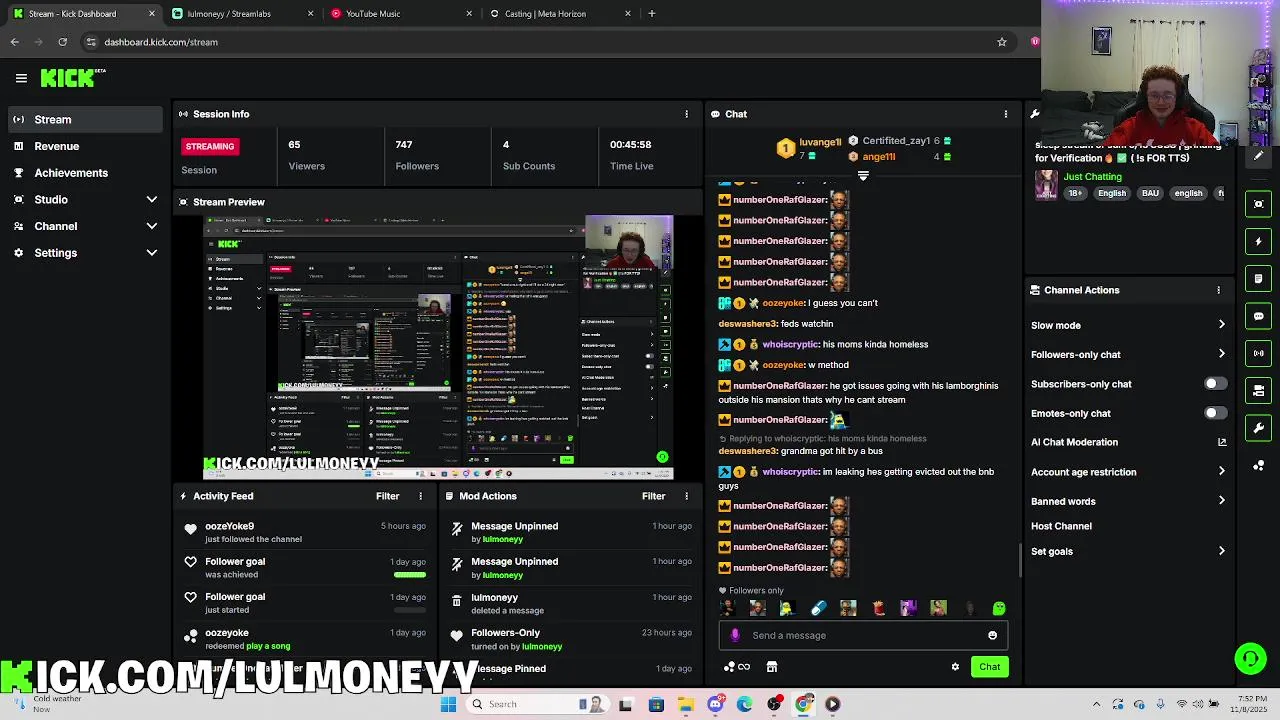
Task: Click the Host Channel action
Action: coord(1061,526)
